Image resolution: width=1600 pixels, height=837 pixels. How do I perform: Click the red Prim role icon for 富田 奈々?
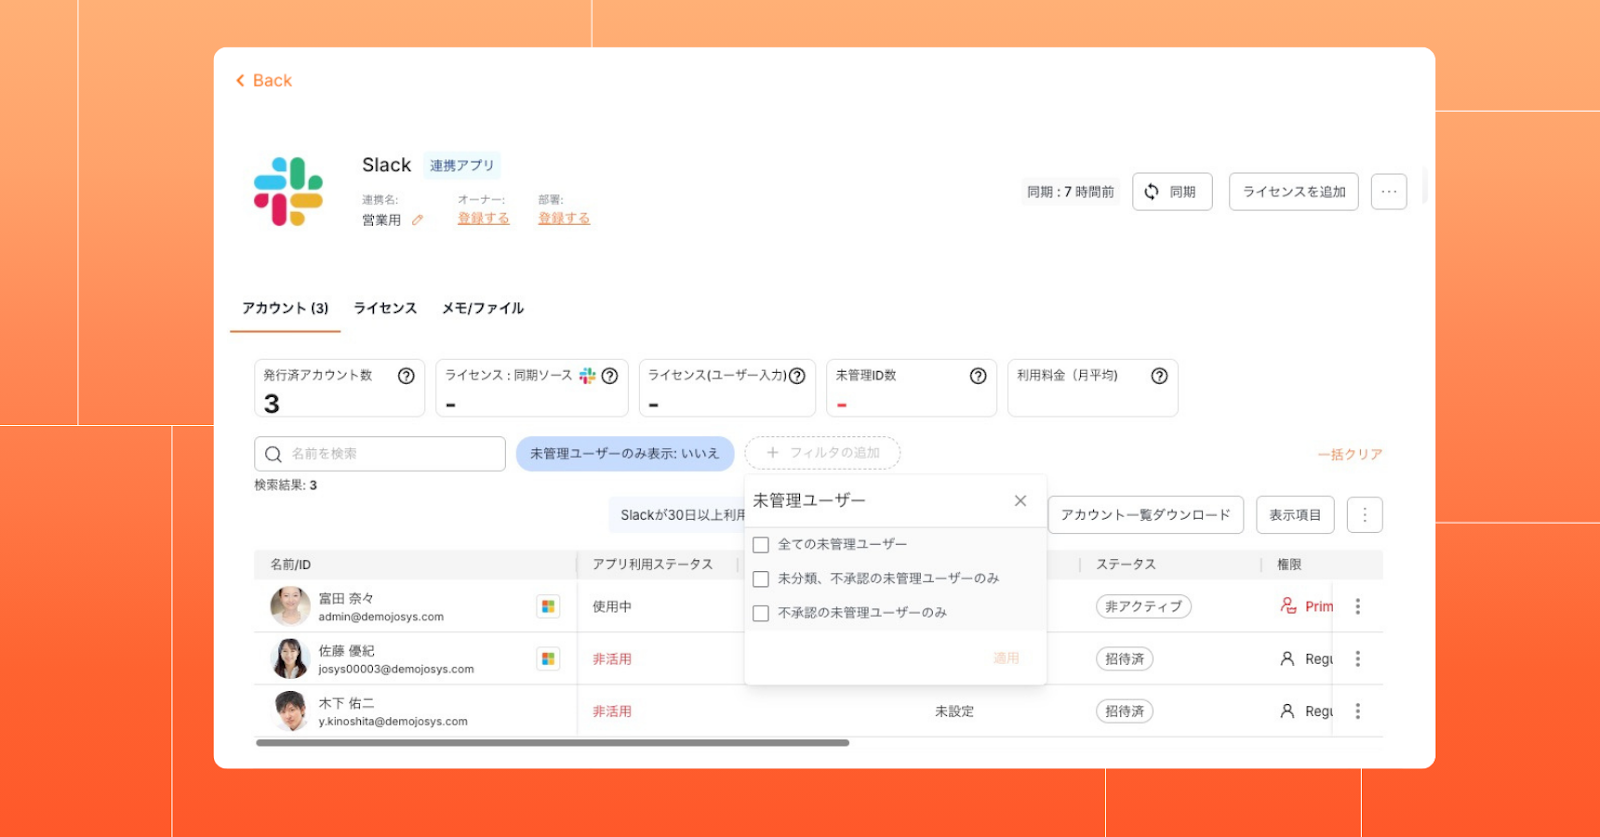click(1288, 606)
